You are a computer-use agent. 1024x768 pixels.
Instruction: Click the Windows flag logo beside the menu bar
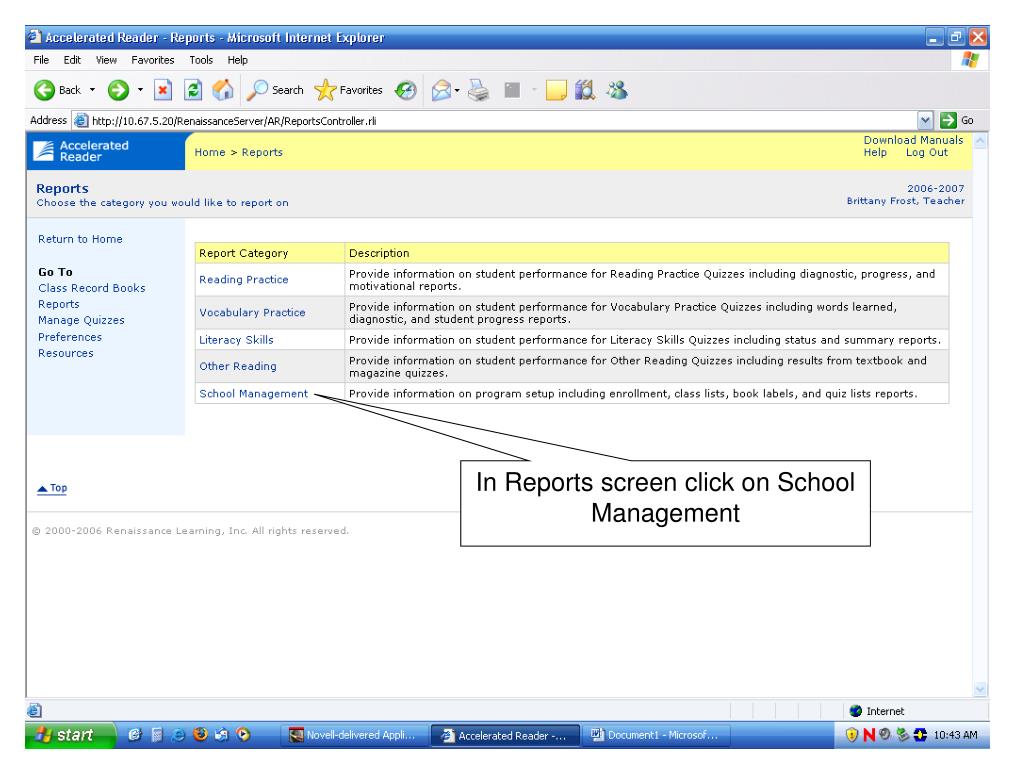(x=970, y=60)
